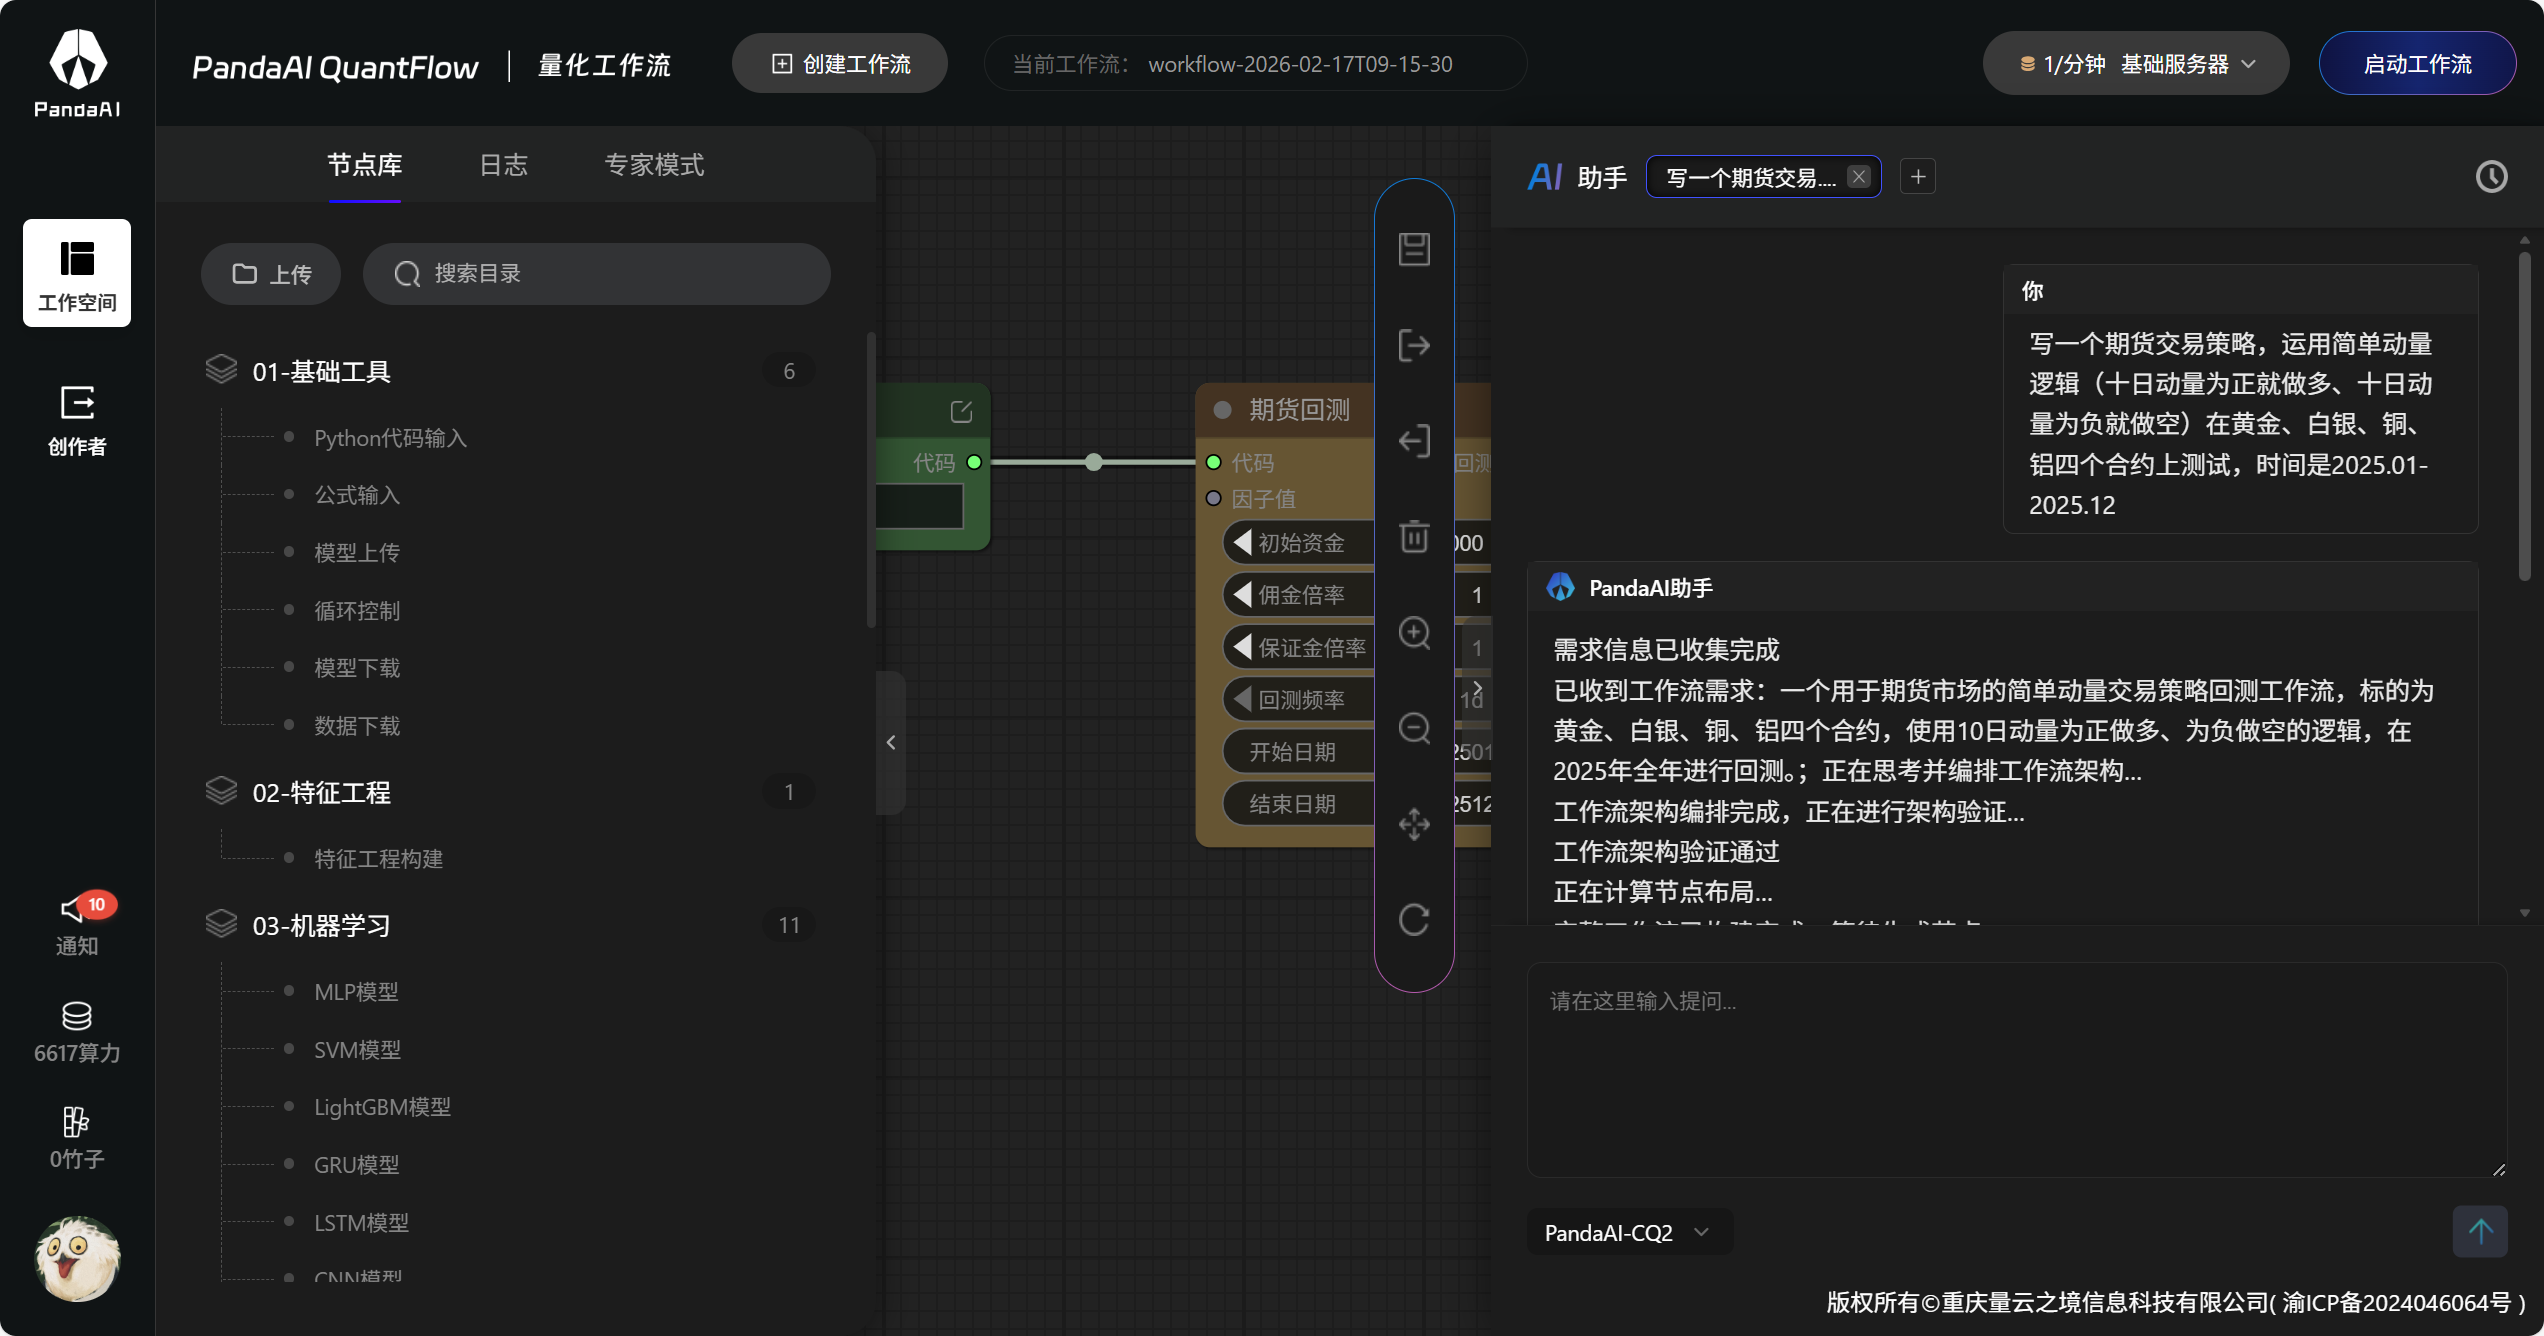
Task: Open the AI assistant chat history clock
Action: pos(2491,177)
